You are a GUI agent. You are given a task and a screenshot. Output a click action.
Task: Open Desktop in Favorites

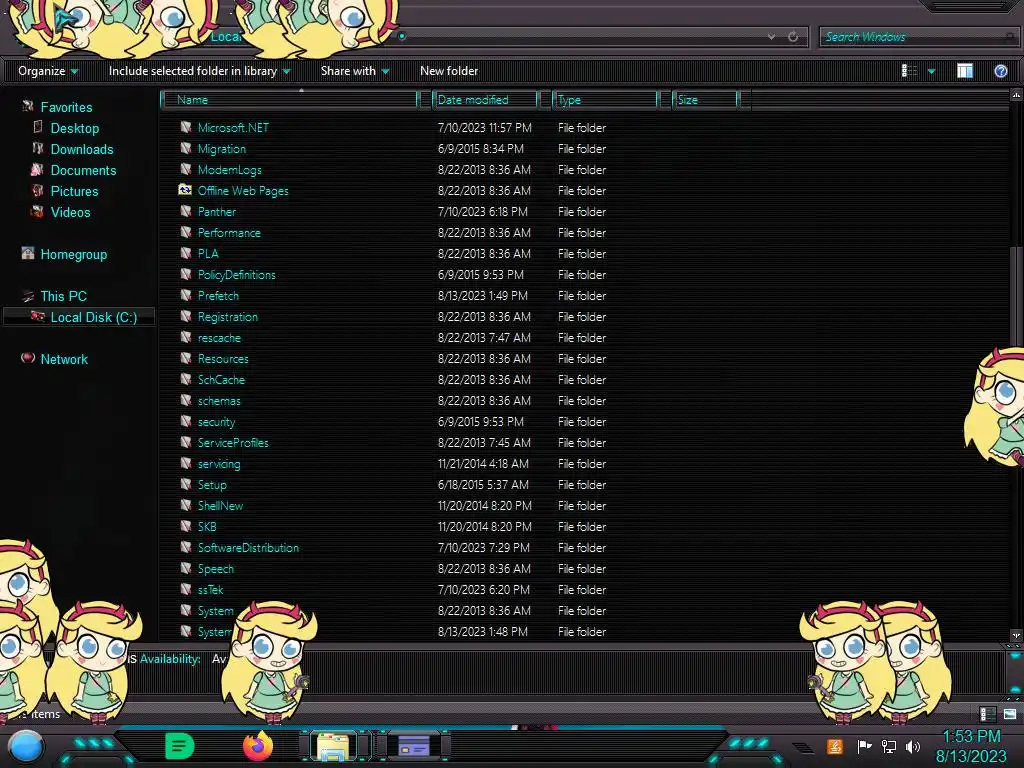[74, 128]
